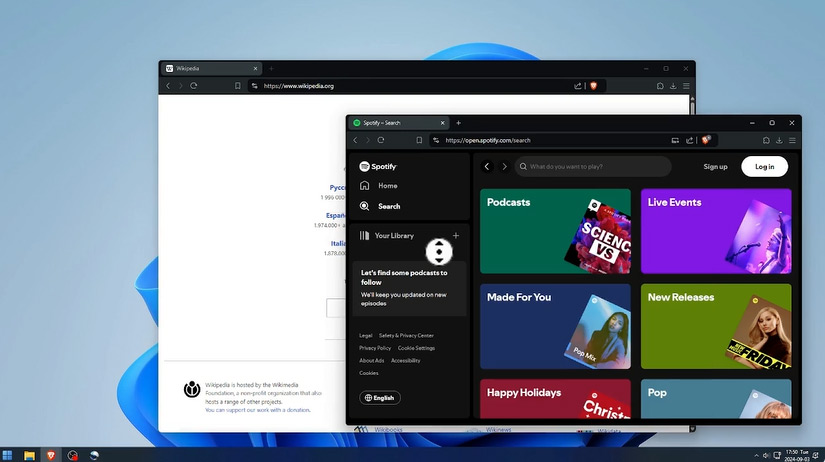This screenshot has height=462, width=825.
Task: Bookmark the Wikipedia page
Action: [237, 86]
